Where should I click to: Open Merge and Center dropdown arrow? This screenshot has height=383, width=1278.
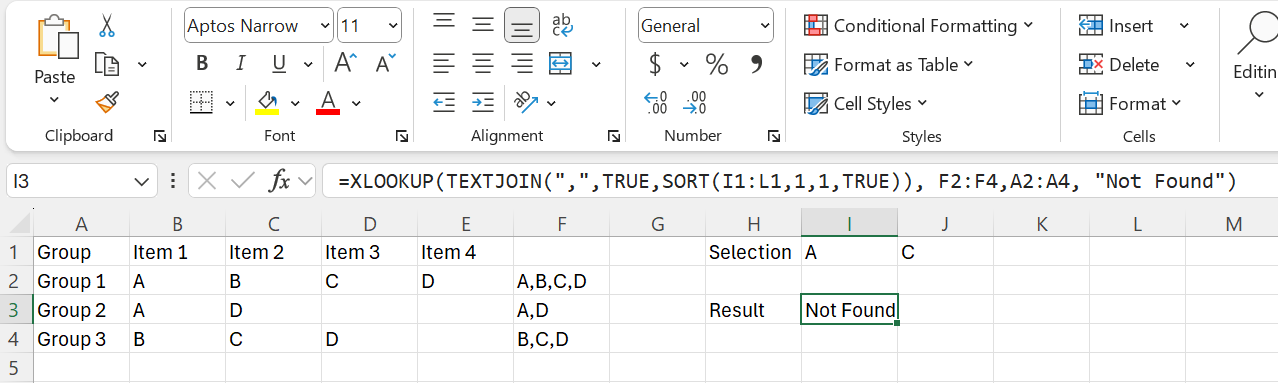tap(597, 65)
